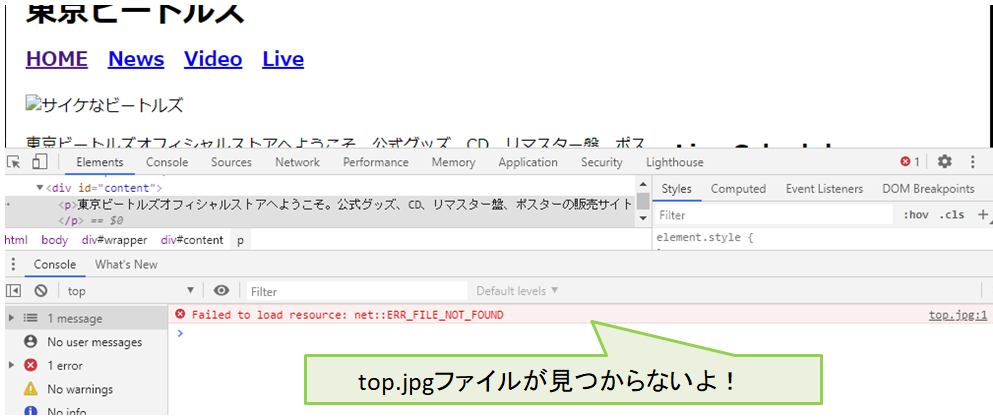Click the broken image placeholder icon
Image resolution: width=993 pixels, height=419 pixels.
[x=32, y=102]
